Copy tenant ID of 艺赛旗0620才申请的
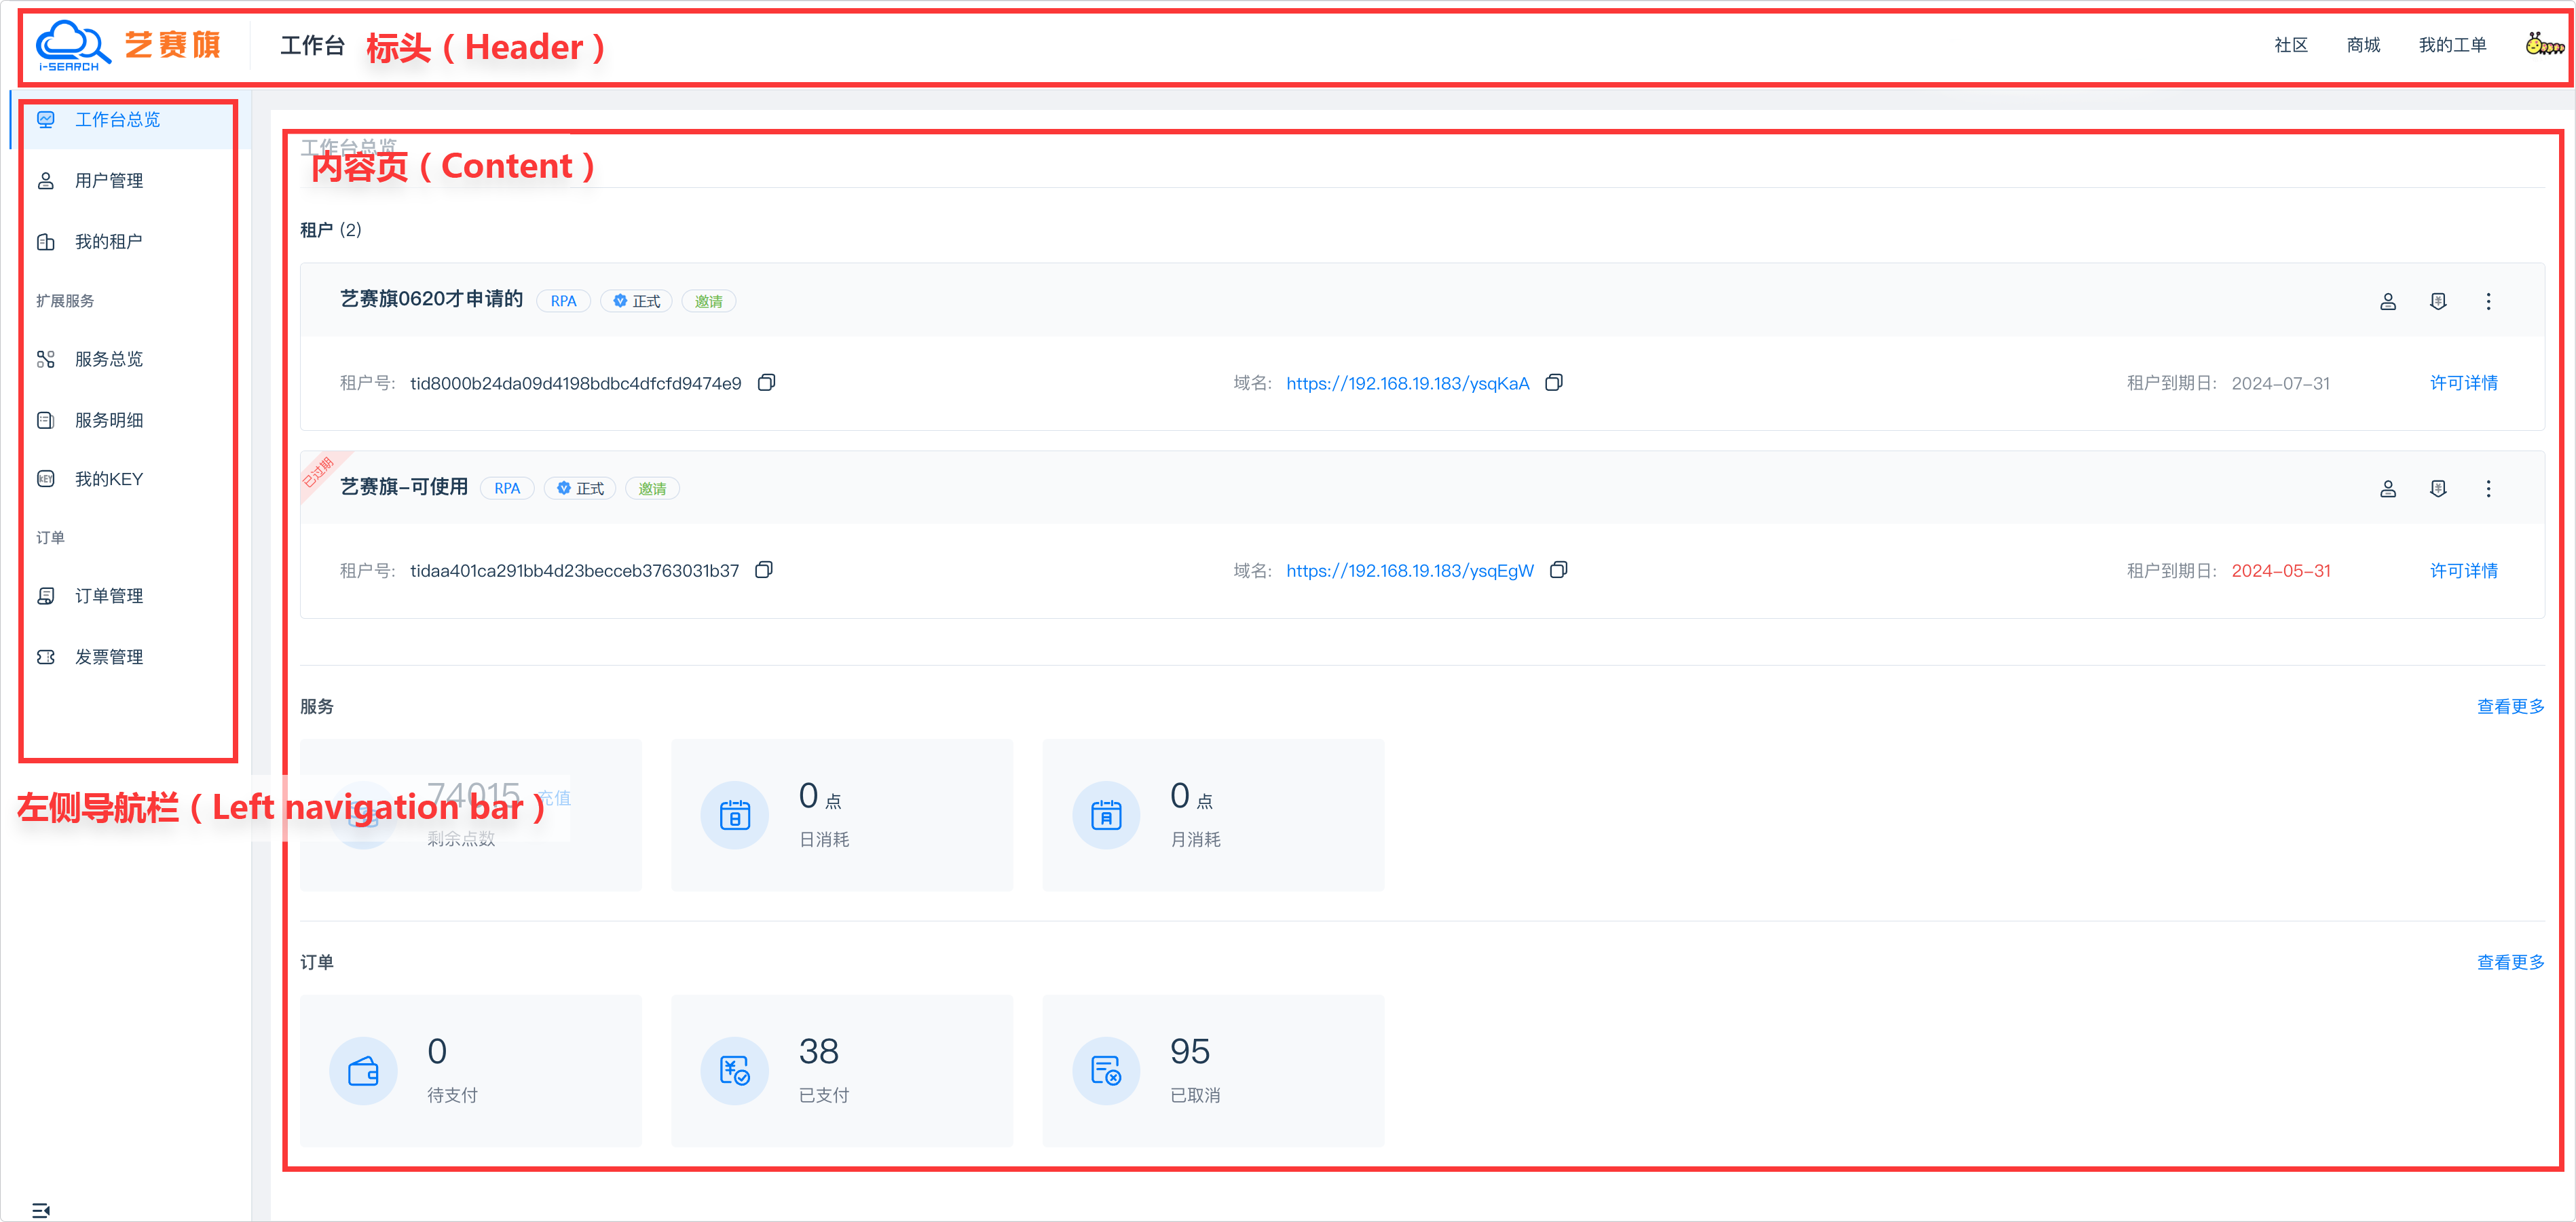This screenshot has width=2576, height=1222. (x=766, y=383)
